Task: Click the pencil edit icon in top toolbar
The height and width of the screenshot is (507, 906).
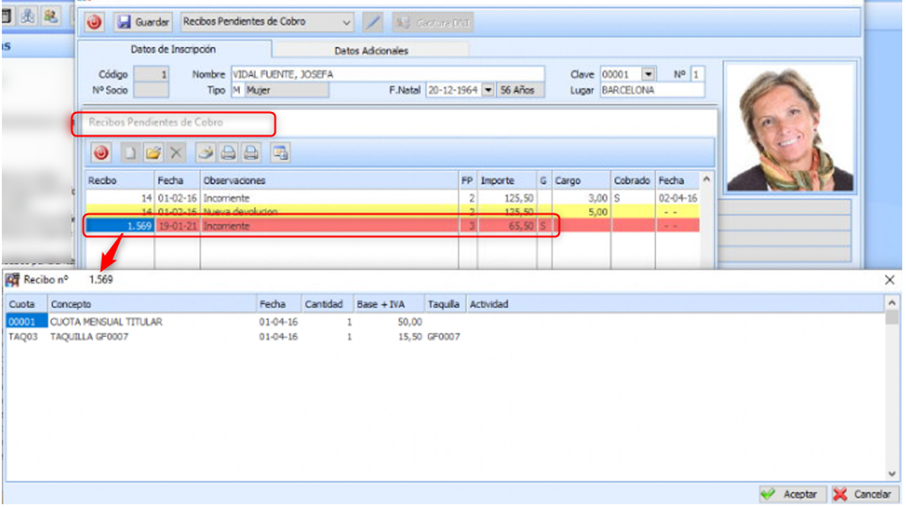Action: pos(372,22)
